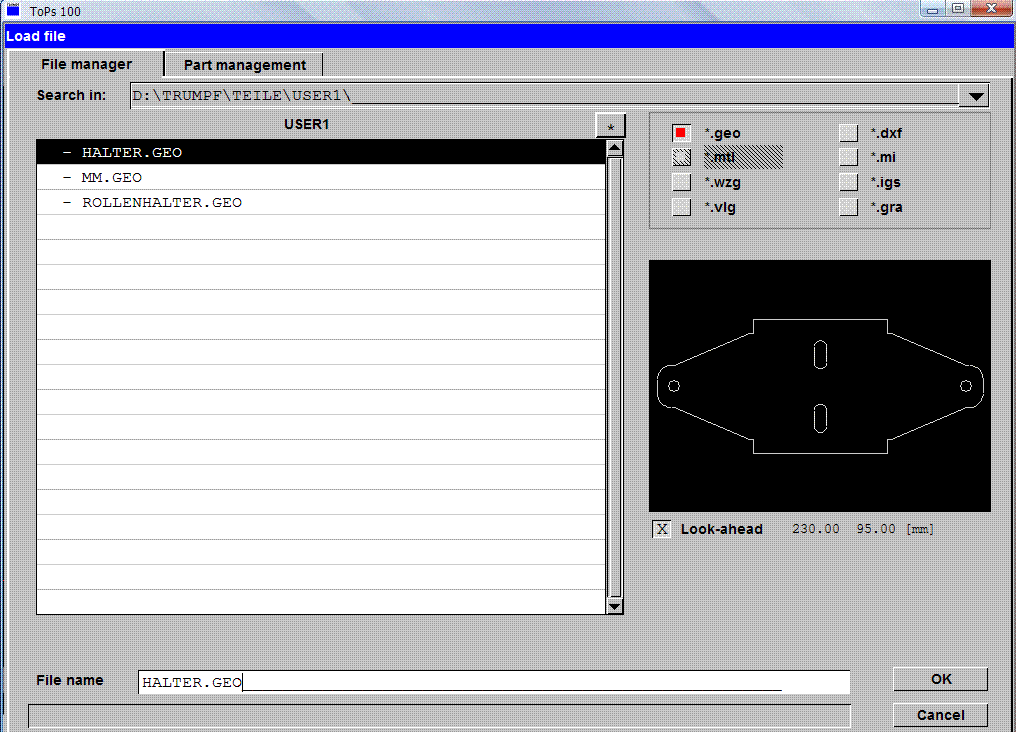Close the ToPs 100 window
1016x732 pixels.
click(x=992, y=9)
